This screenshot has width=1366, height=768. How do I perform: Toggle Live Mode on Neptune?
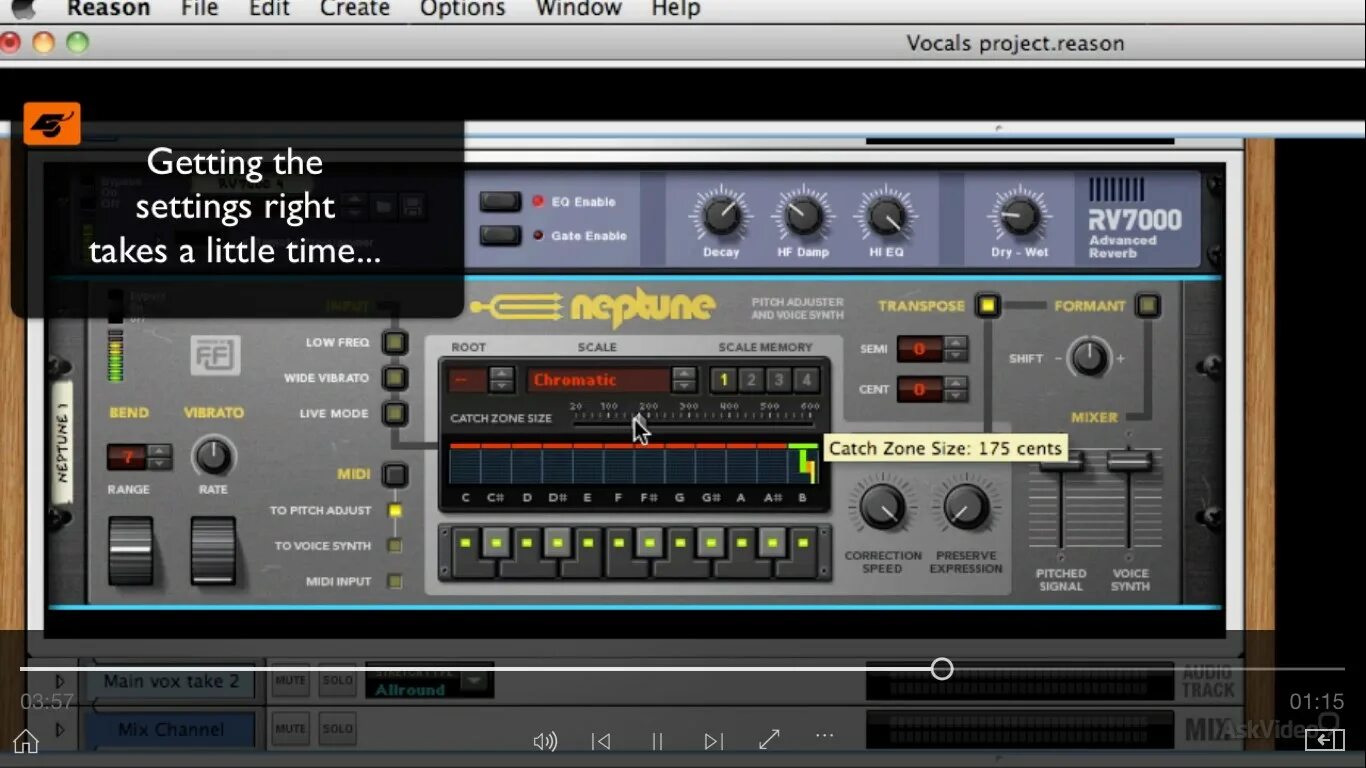tap(395, 413)
